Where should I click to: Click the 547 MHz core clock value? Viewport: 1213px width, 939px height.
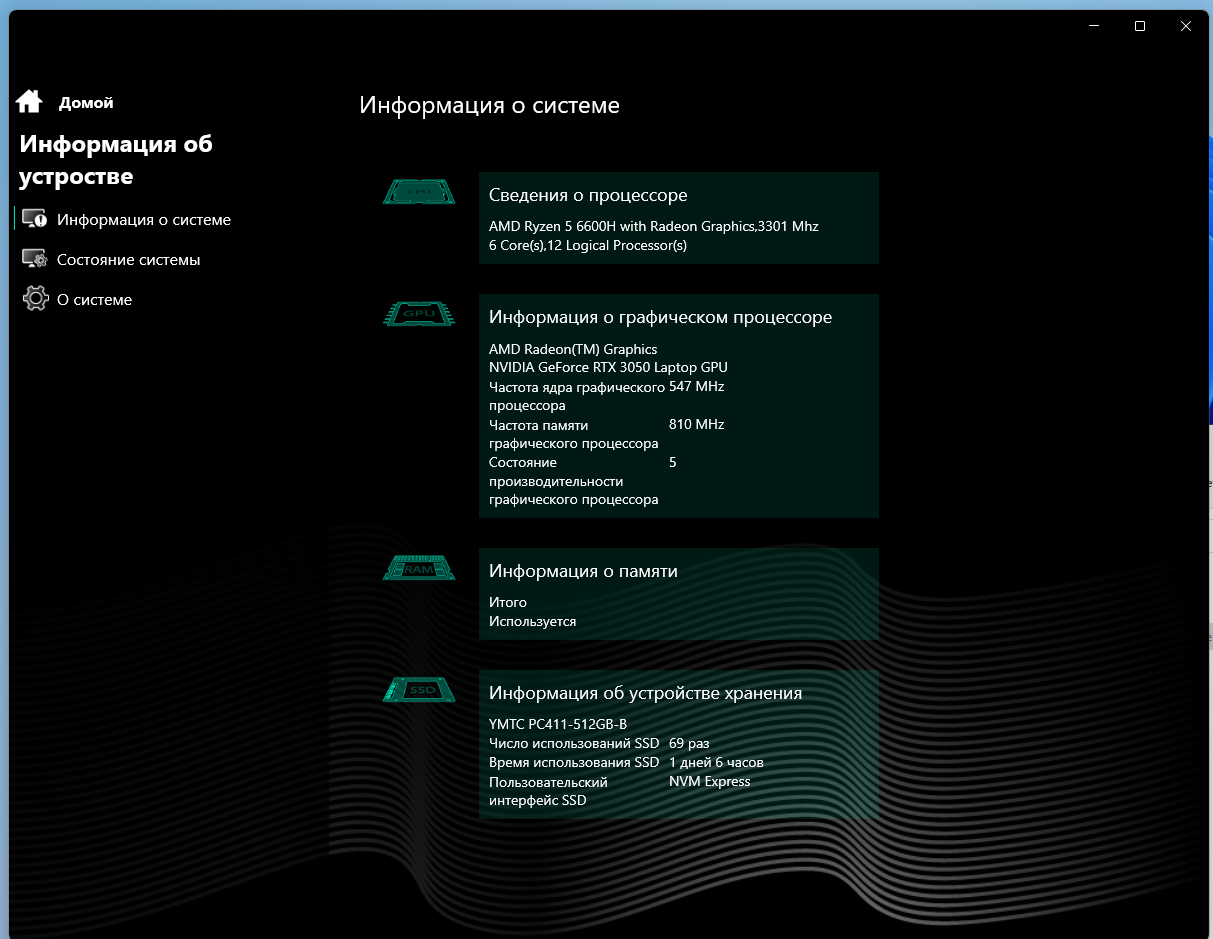pyautogui.click(x=697, y=386)
